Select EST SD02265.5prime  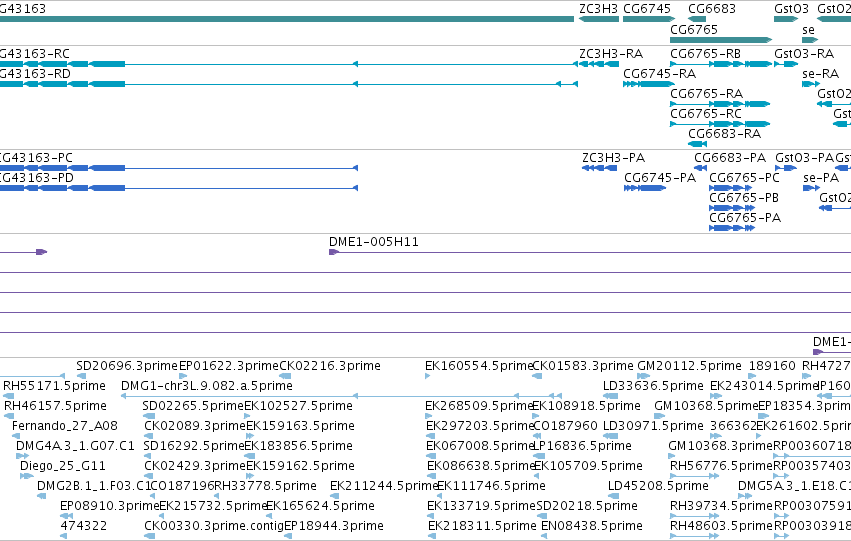[x=149, y=416]
